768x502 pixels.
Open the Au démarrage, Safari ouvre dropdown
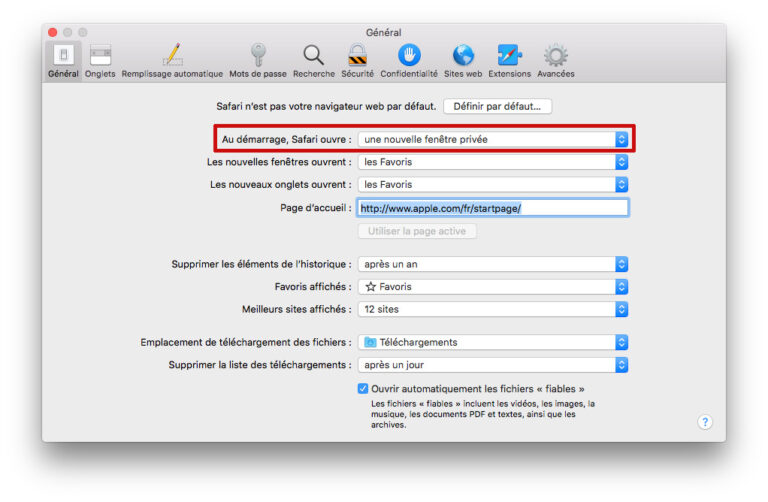(493, 139)
